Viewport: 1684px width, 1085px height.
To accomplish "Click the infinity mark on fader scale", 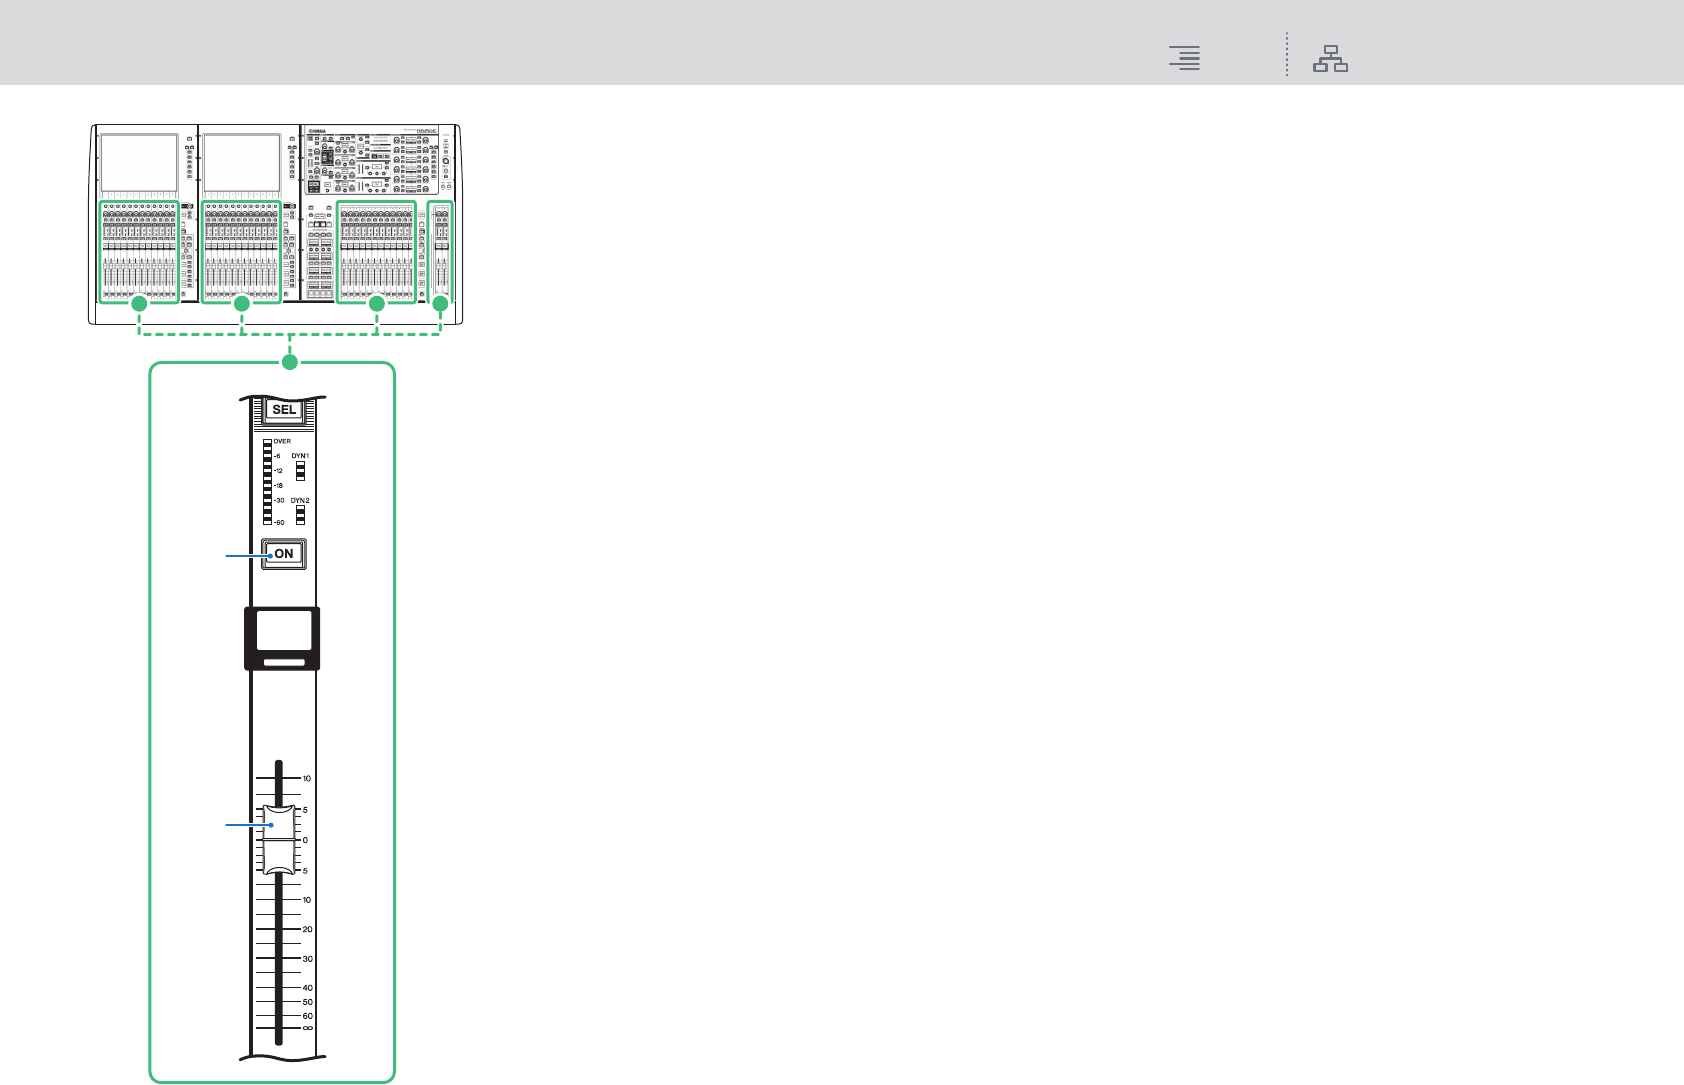I will pos(308,1028).
